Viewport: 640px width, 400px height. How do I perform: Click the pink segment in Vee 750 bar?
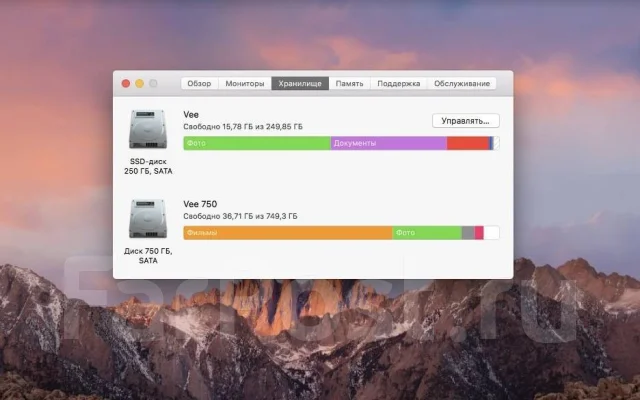pyautogui.click(x=479, y=233)
